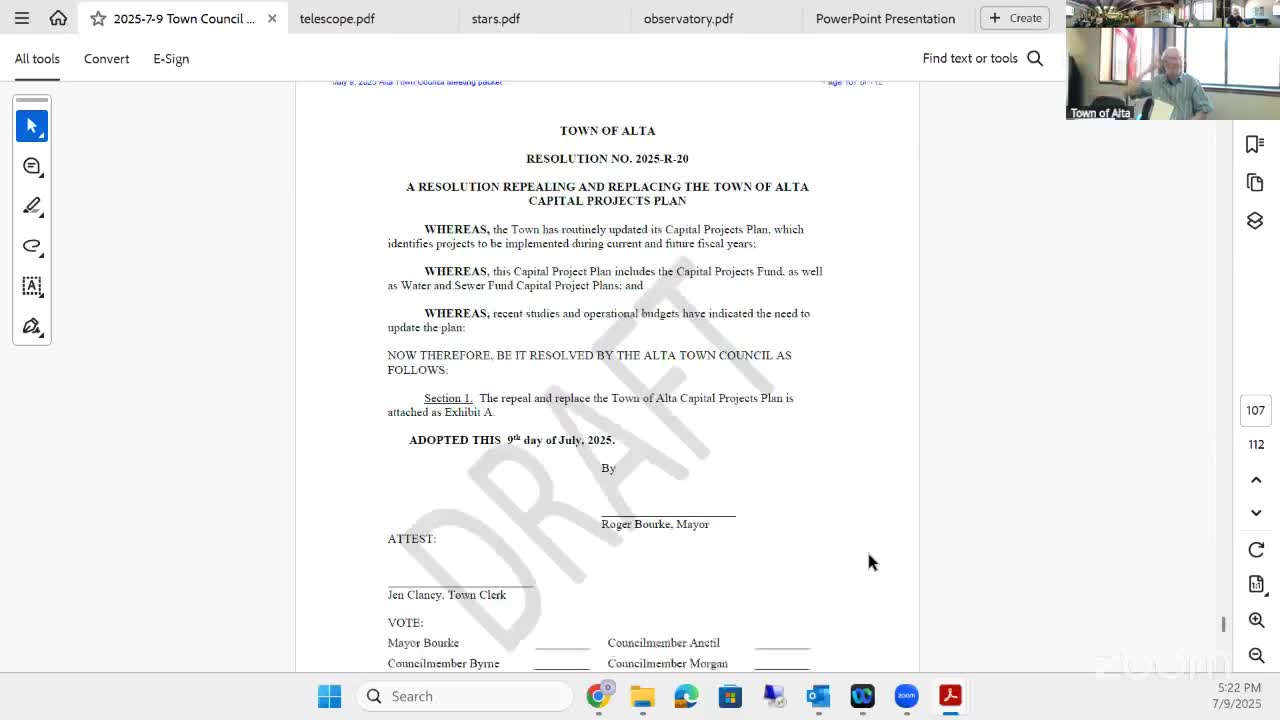This screenshot has width=1280, height=720.
Task: Click the vertical scrollbar thumb
Action: coord(1223,624)
